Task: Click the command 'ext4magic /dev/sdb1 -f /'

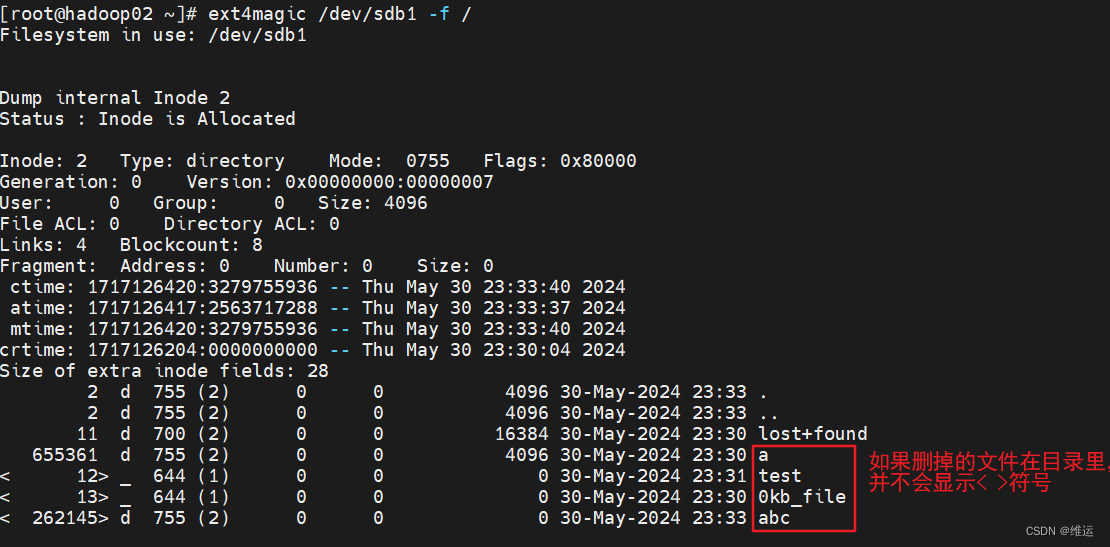Action: pyautogui.click(x=339, y=14)
